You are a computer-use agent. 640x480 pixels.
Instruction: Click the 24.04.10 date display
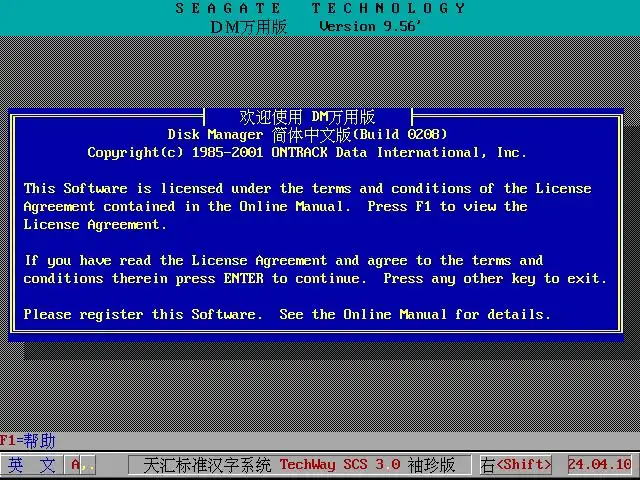pos(600,465)
